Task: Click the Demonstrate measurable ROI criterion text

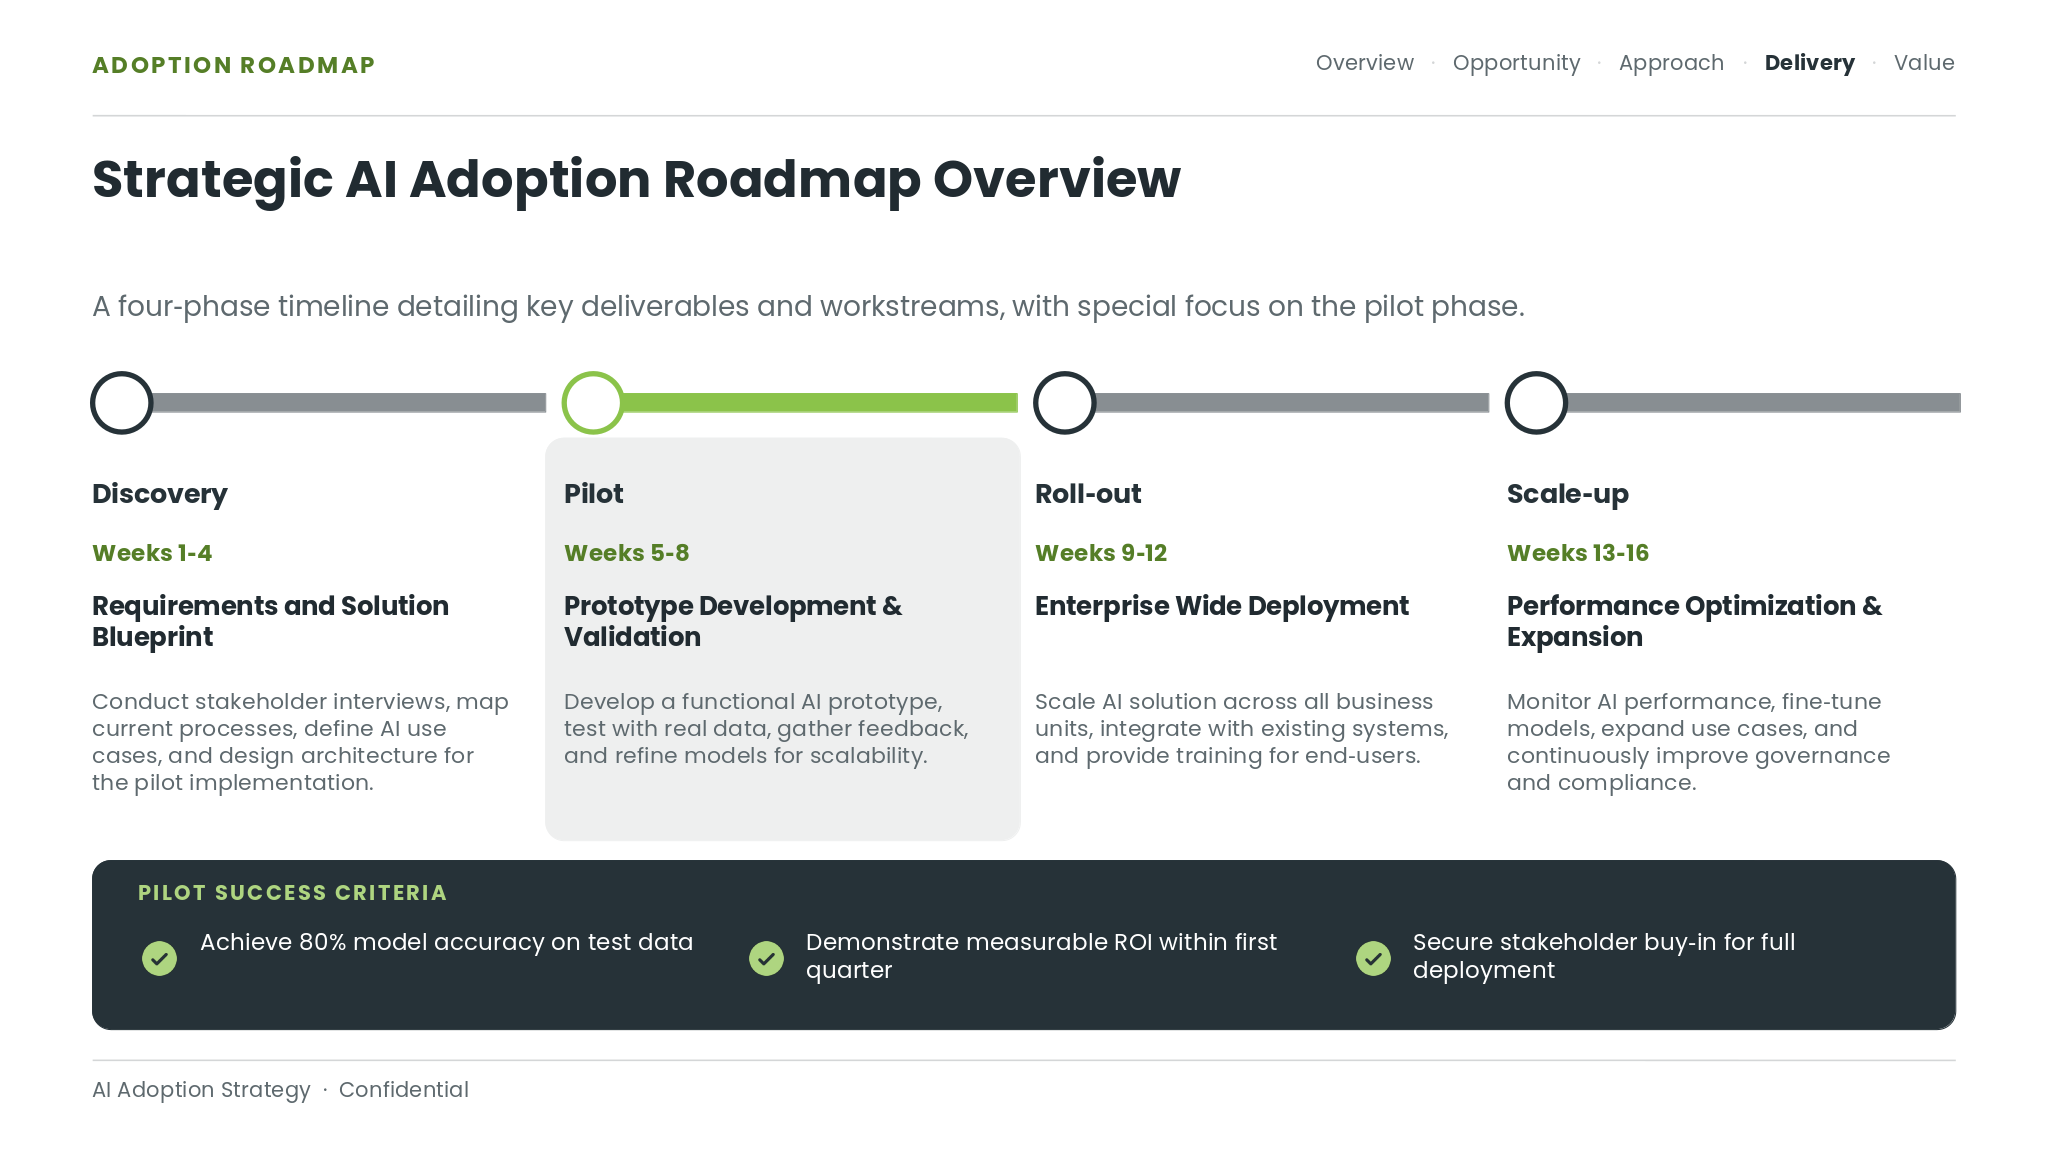Action: (x=1041, y=956)
